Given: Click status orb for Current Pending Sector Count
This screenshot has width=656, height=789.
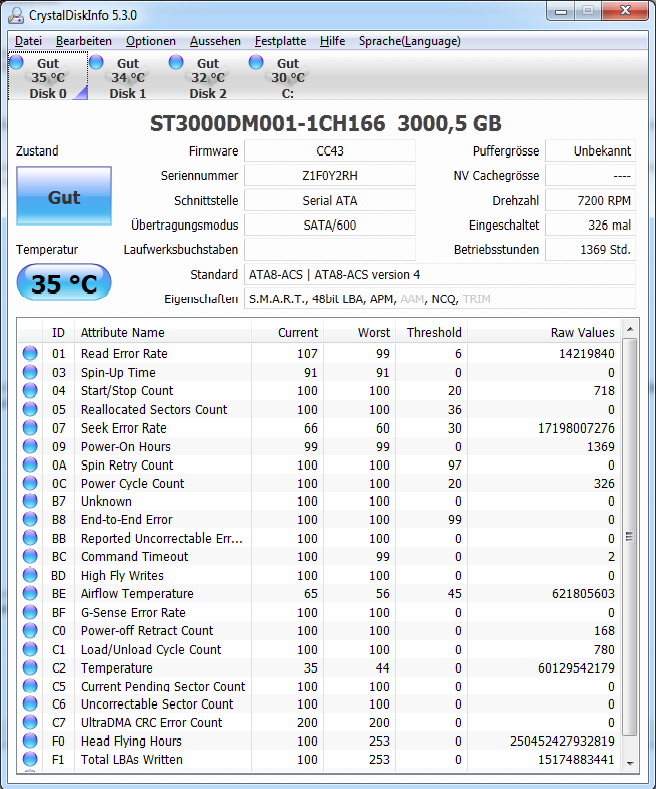Looking at the screenshot, I should (30, 686).
